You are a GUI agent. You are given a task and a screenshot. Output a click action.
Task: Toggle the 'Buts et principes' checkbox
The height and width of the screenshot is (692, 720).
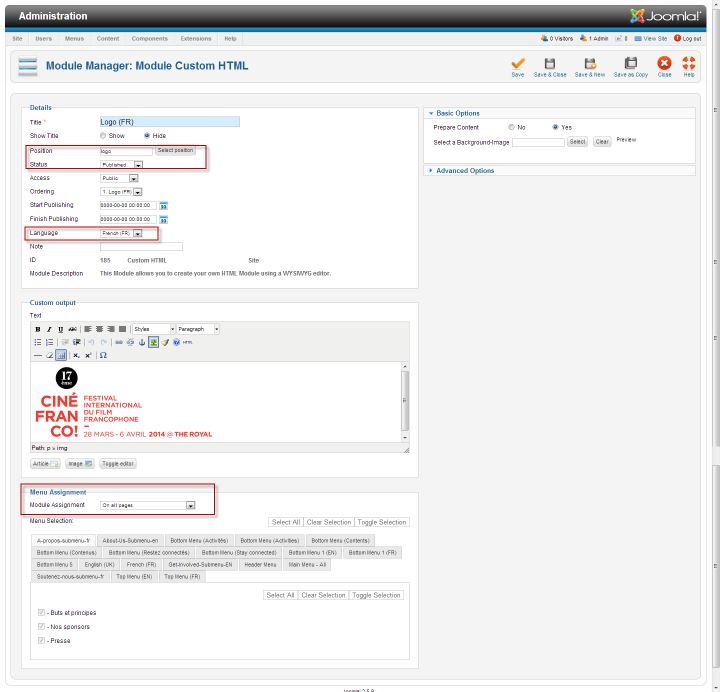tap(41, 613)
